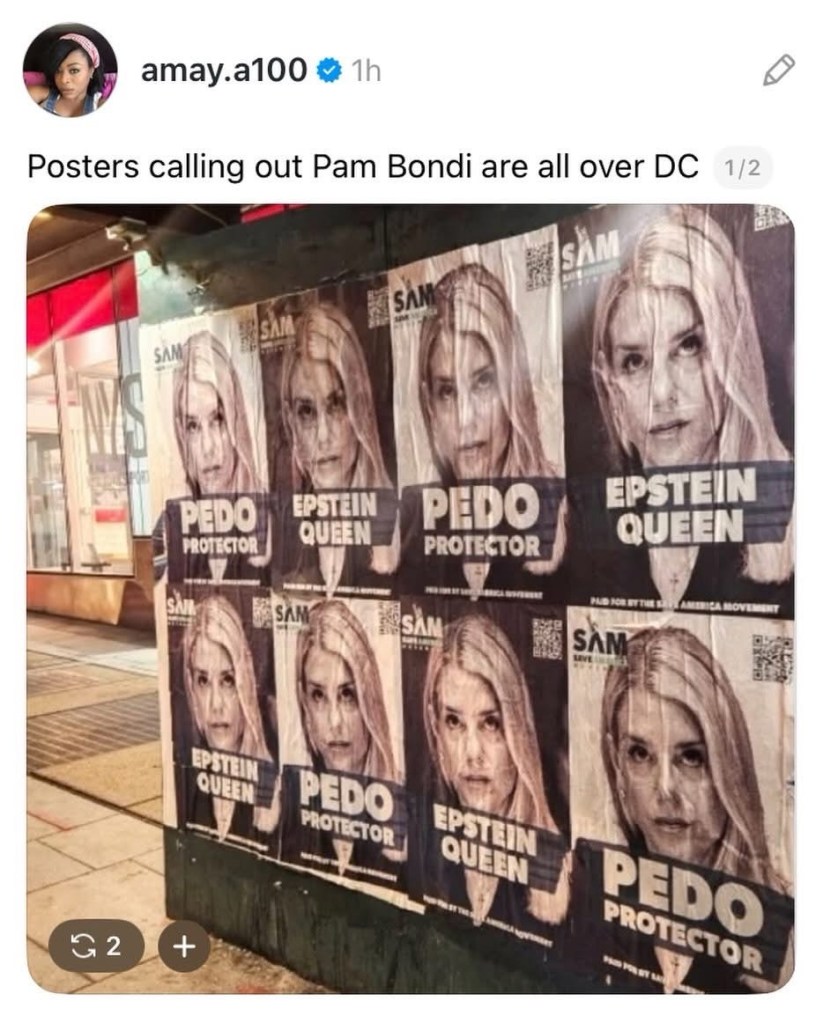Open the amay.a100 profile picture
The image size is (823, 1023).
[x=70, y=70]
